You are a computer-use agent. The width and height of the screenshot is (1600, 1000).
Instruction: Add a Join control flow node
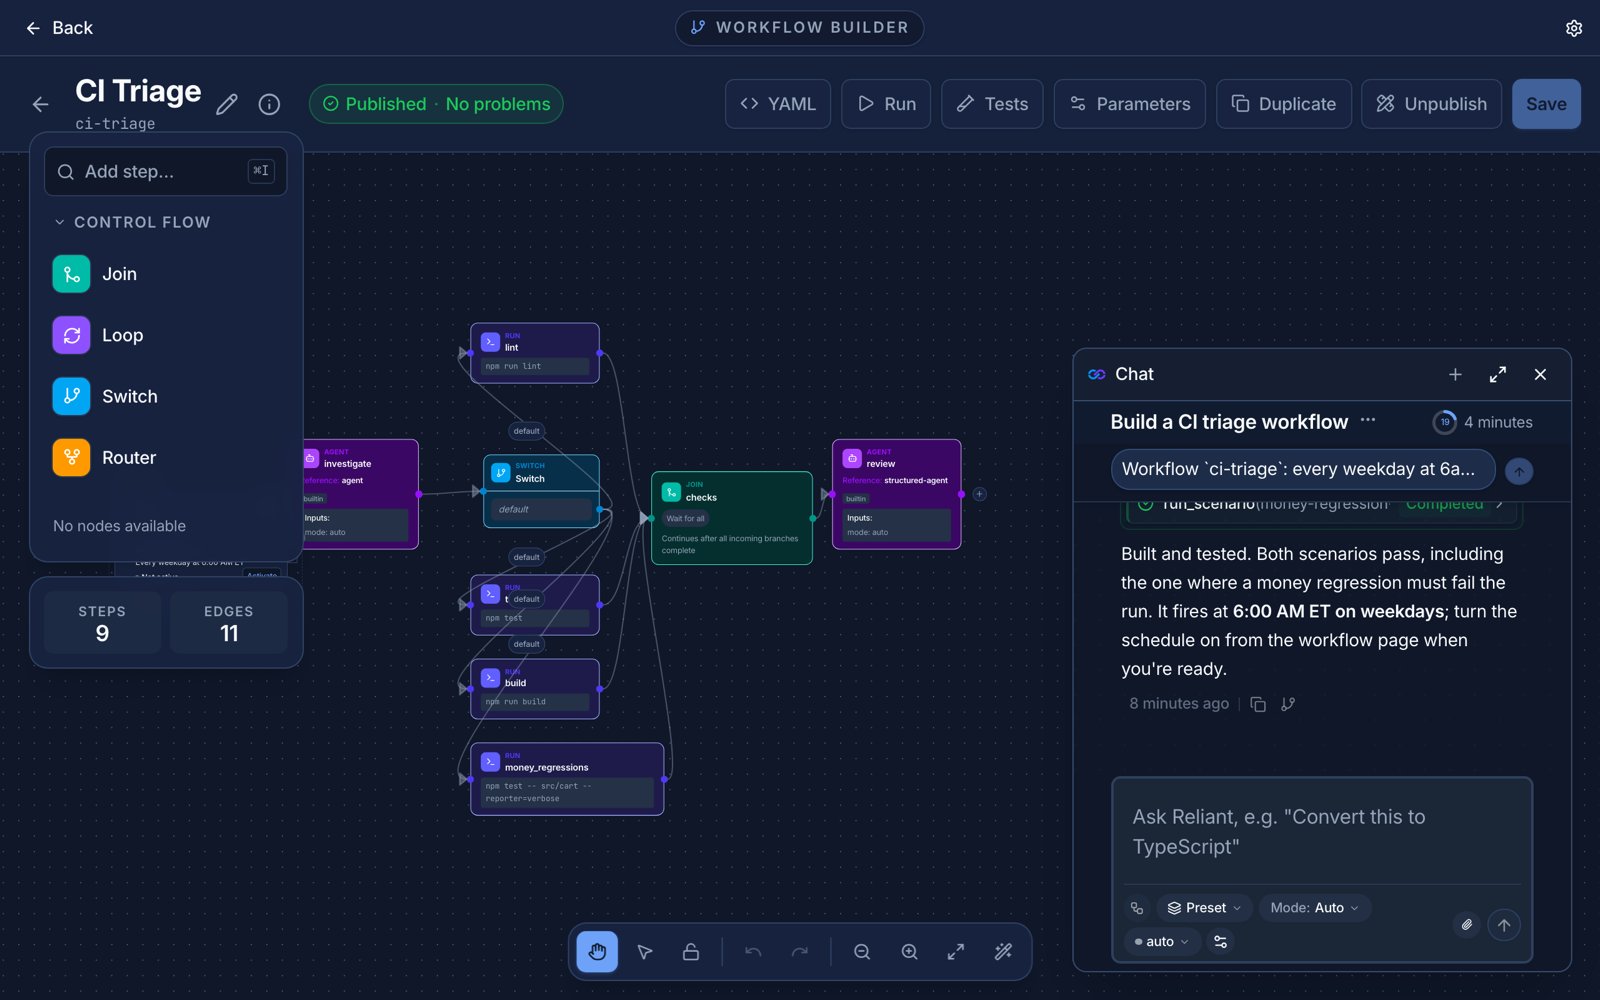166,274
